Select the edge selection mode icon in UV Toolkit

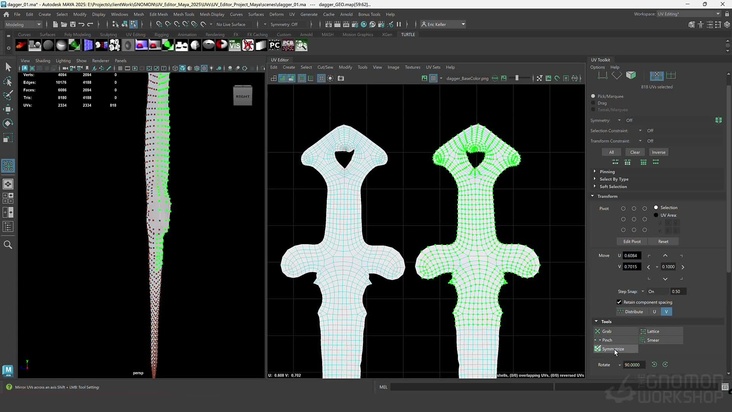pyautogui.click(x=603, y=75)
